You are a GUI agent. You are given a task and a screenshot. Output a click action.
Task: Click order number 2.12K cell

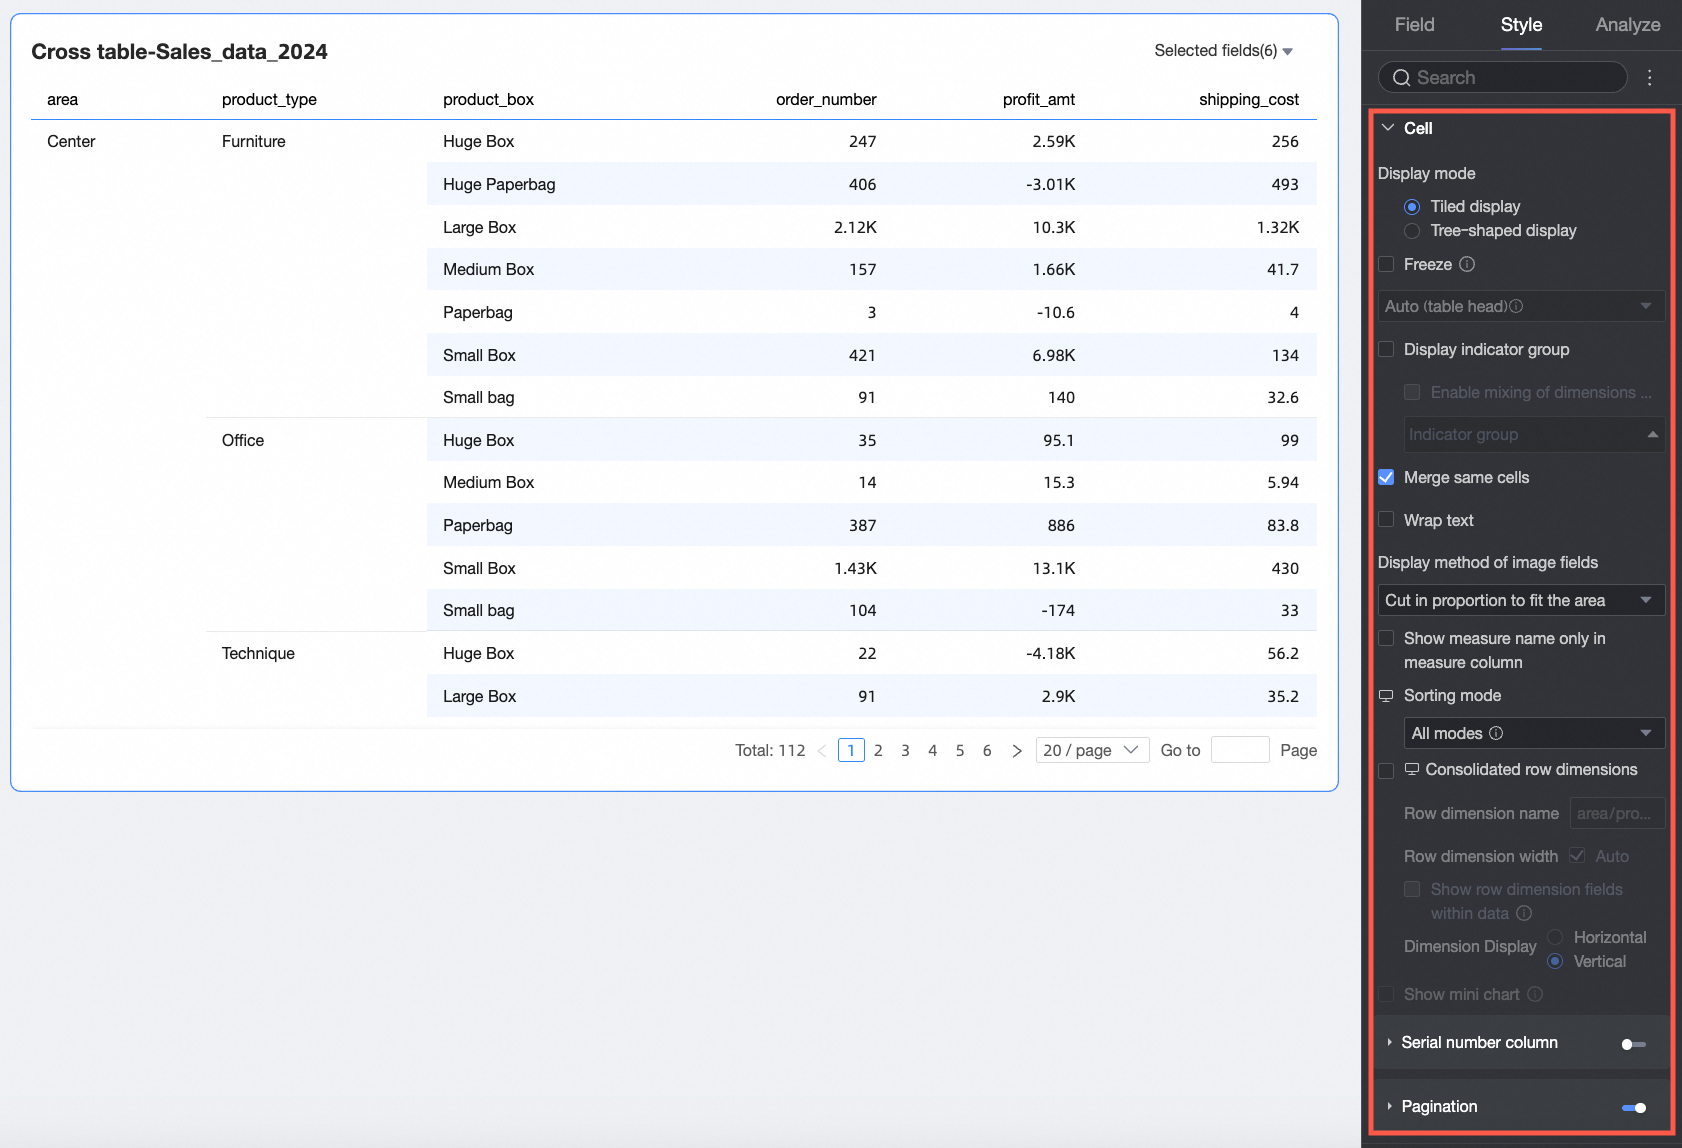coord(855,228)
